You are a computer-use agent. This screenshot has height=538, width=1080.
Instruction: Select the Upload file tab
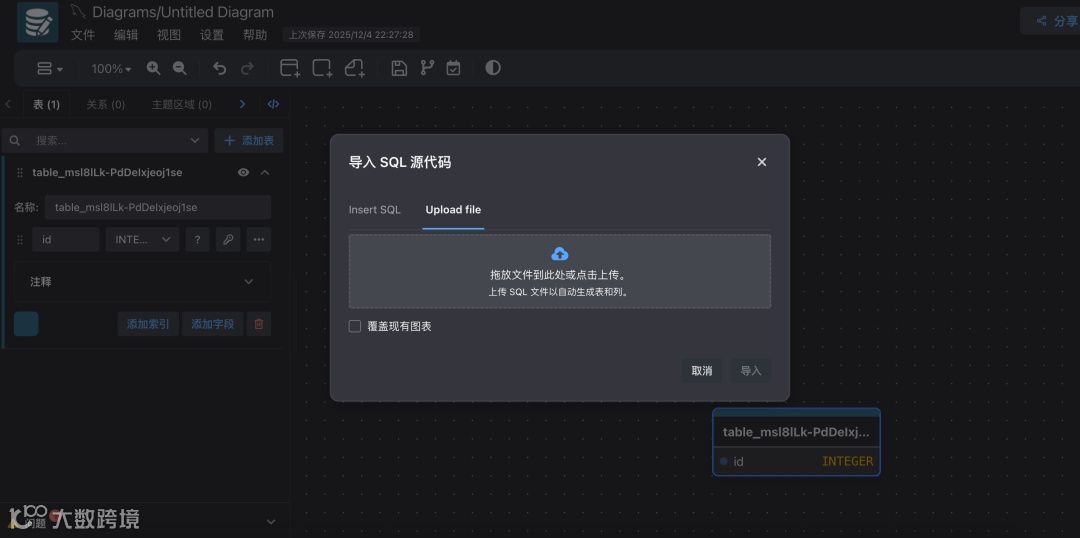point(453,210)
